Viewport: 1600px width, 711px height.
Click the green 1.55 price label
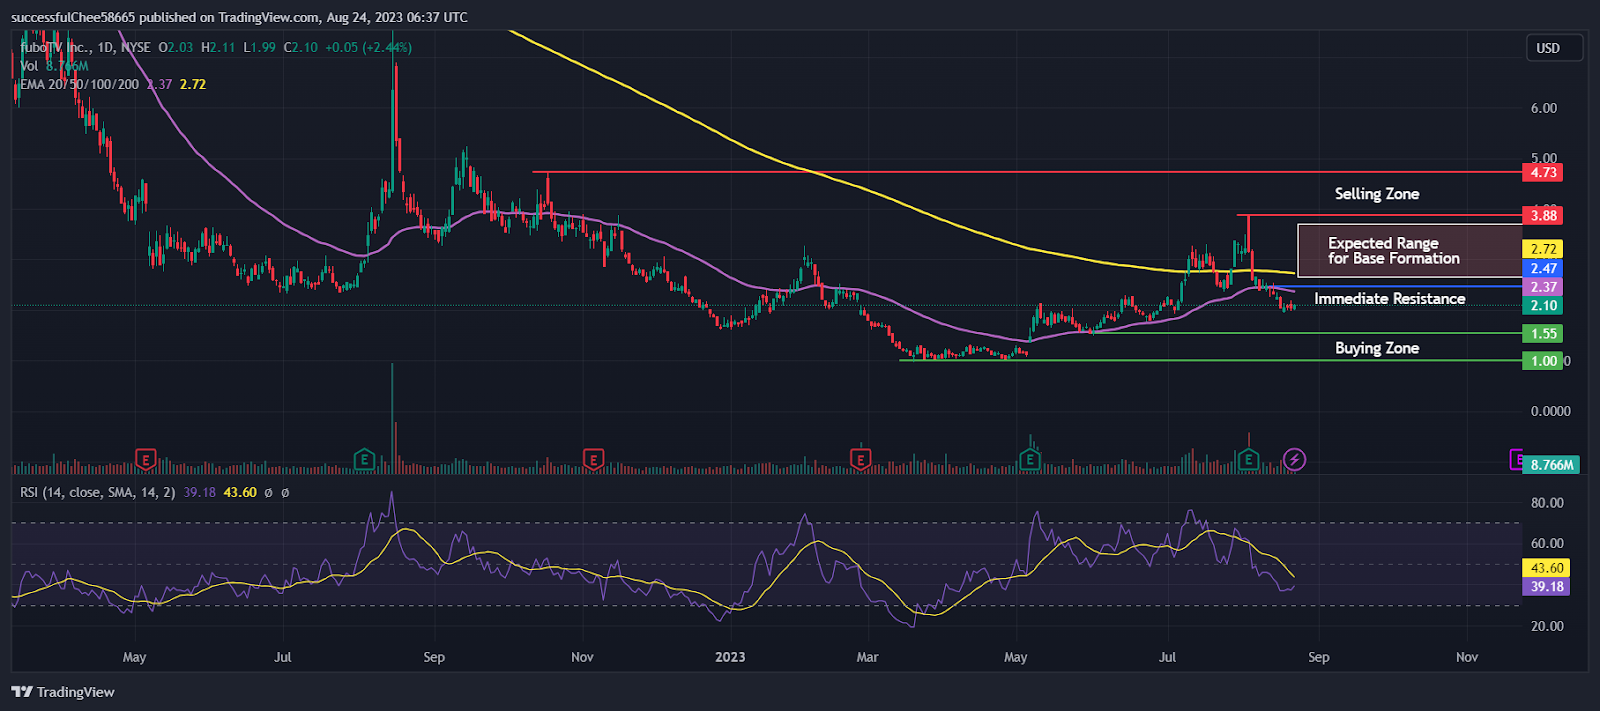tap(1543, 334)
